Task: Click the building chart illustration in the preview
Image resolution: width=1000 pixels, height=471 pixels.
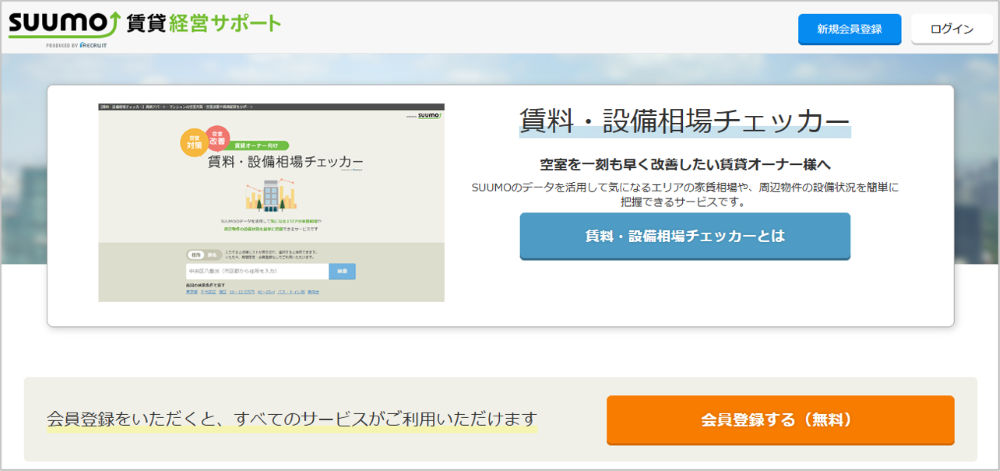Action: (x=271, y=195)
